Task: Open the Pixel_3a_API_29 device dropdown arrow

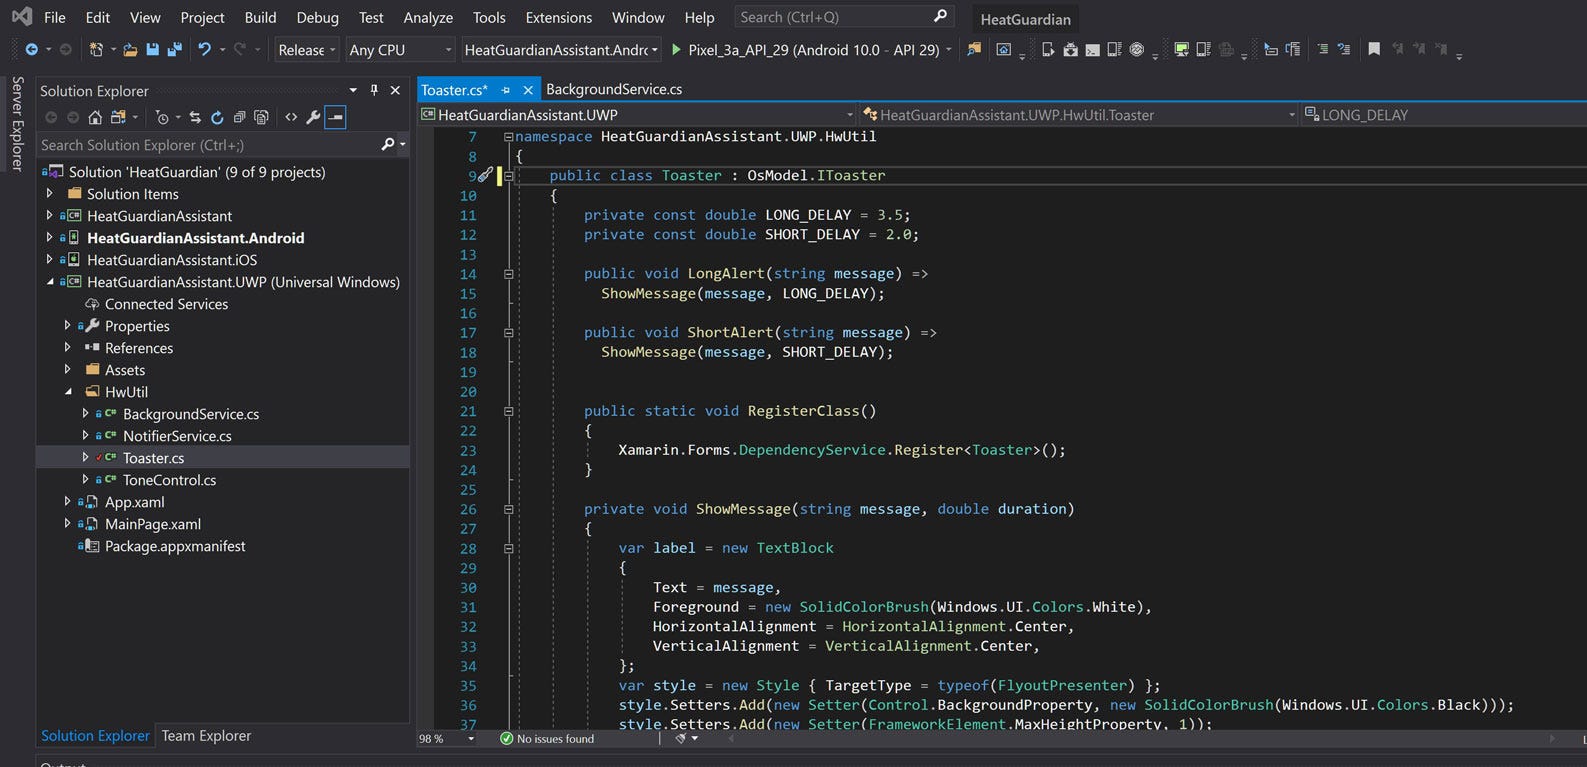Action: pos(949,50)
